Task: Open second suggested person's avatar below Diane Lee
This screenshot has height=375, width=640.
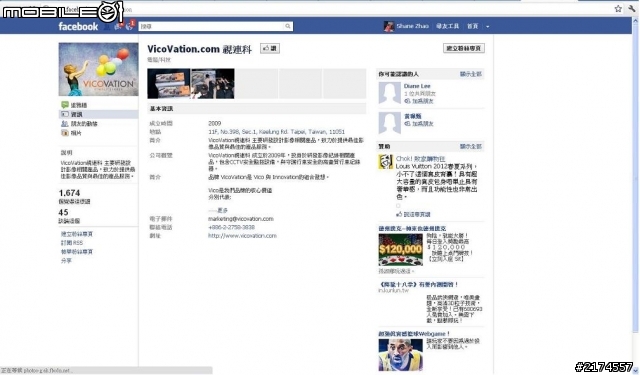Action: pyautogui.click(x=389, y=123)
